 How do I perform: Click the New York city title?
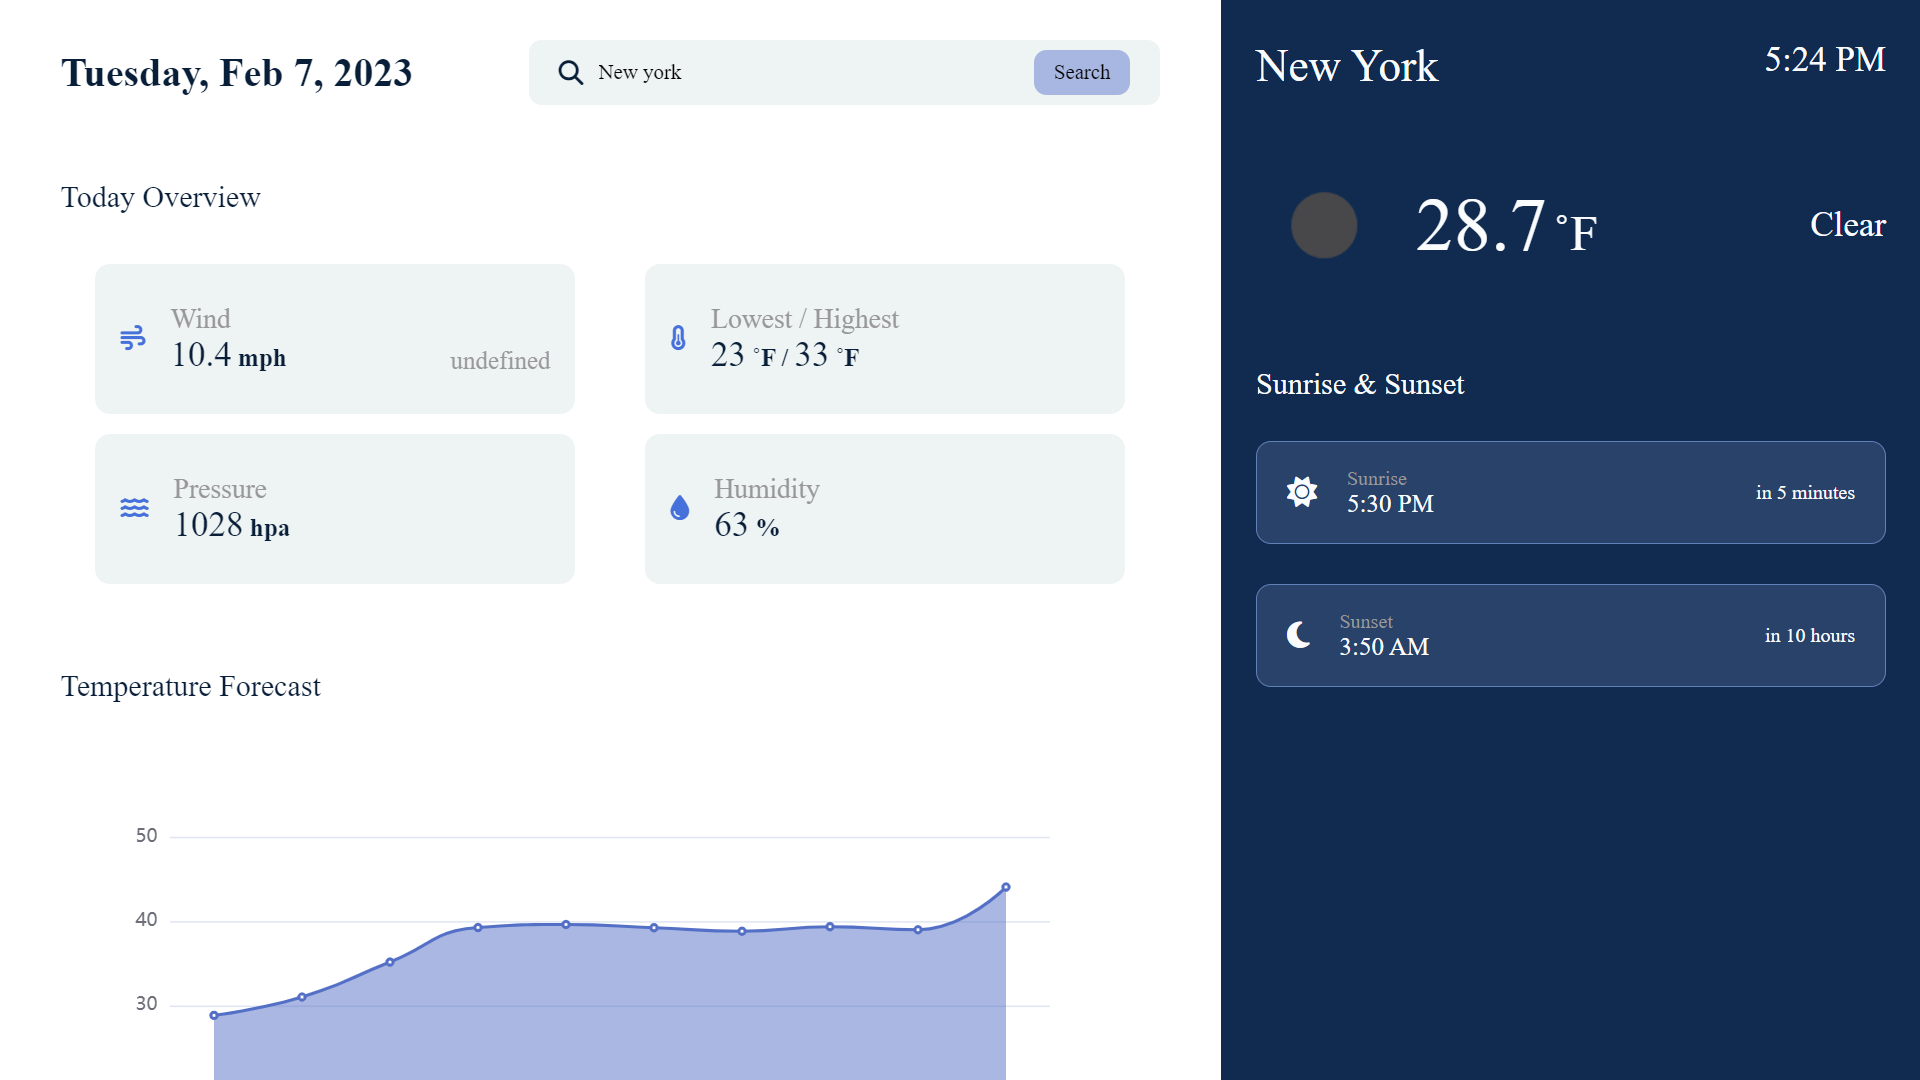[1346, 66]
